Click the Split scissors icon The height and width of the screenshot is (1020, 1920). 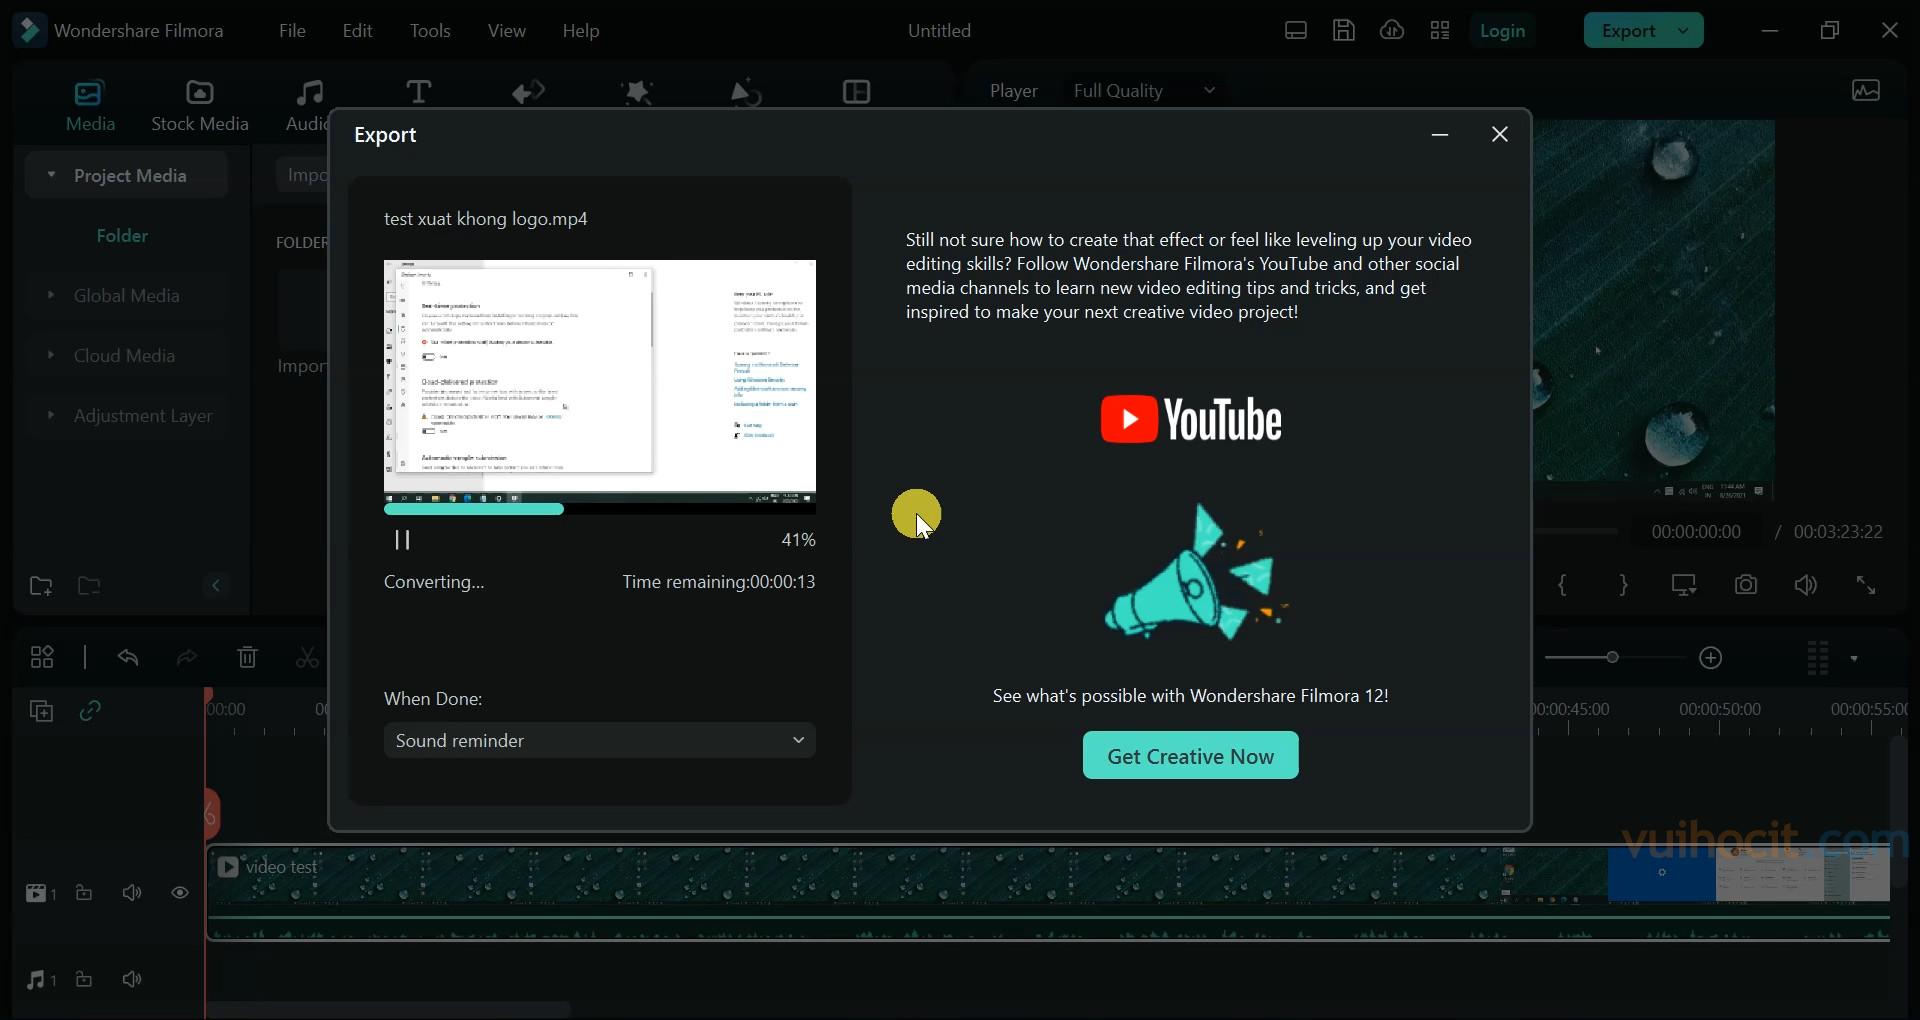click(307, 657)
